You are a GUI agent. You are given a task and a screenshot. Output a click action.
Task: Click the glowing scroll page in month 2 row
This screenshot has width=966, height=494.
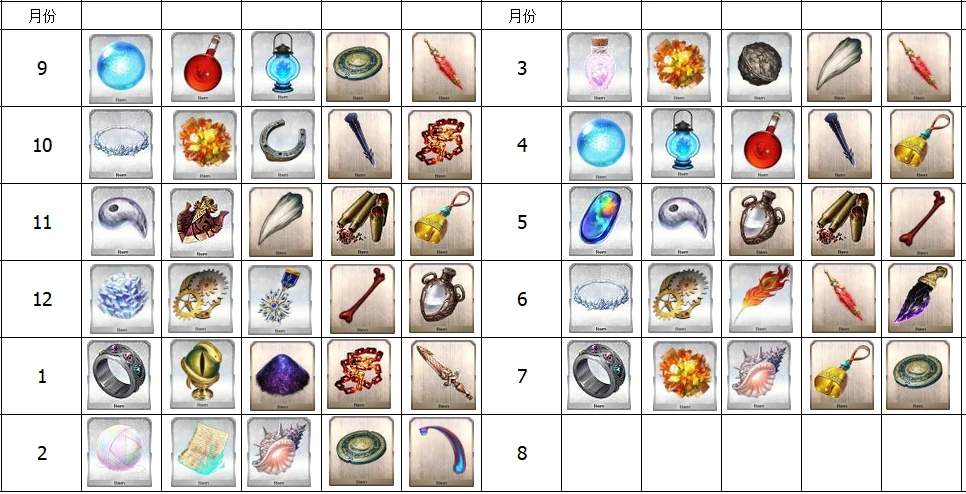pos(203,453)
